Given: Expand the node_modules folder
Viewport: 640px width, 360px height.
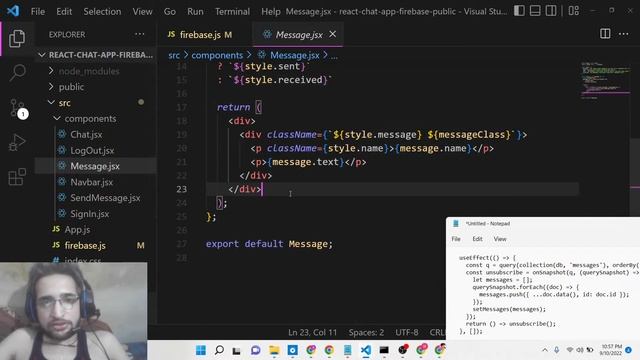Looking at the screenshot, I should (96, 71).
